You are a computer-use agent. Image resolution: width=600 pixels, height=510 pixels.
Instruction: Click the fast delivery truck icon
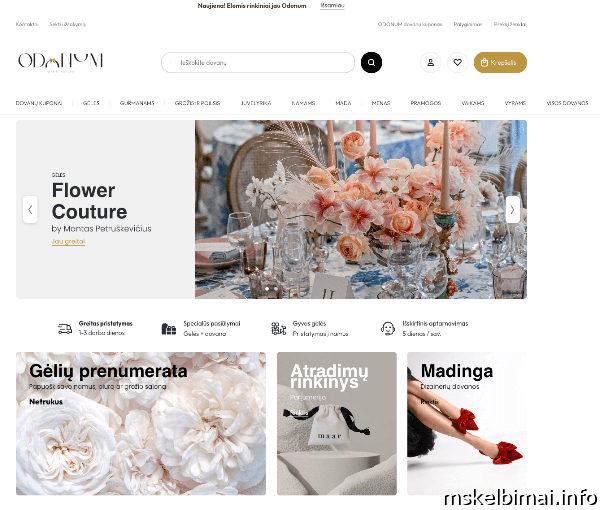pos(65,329)
